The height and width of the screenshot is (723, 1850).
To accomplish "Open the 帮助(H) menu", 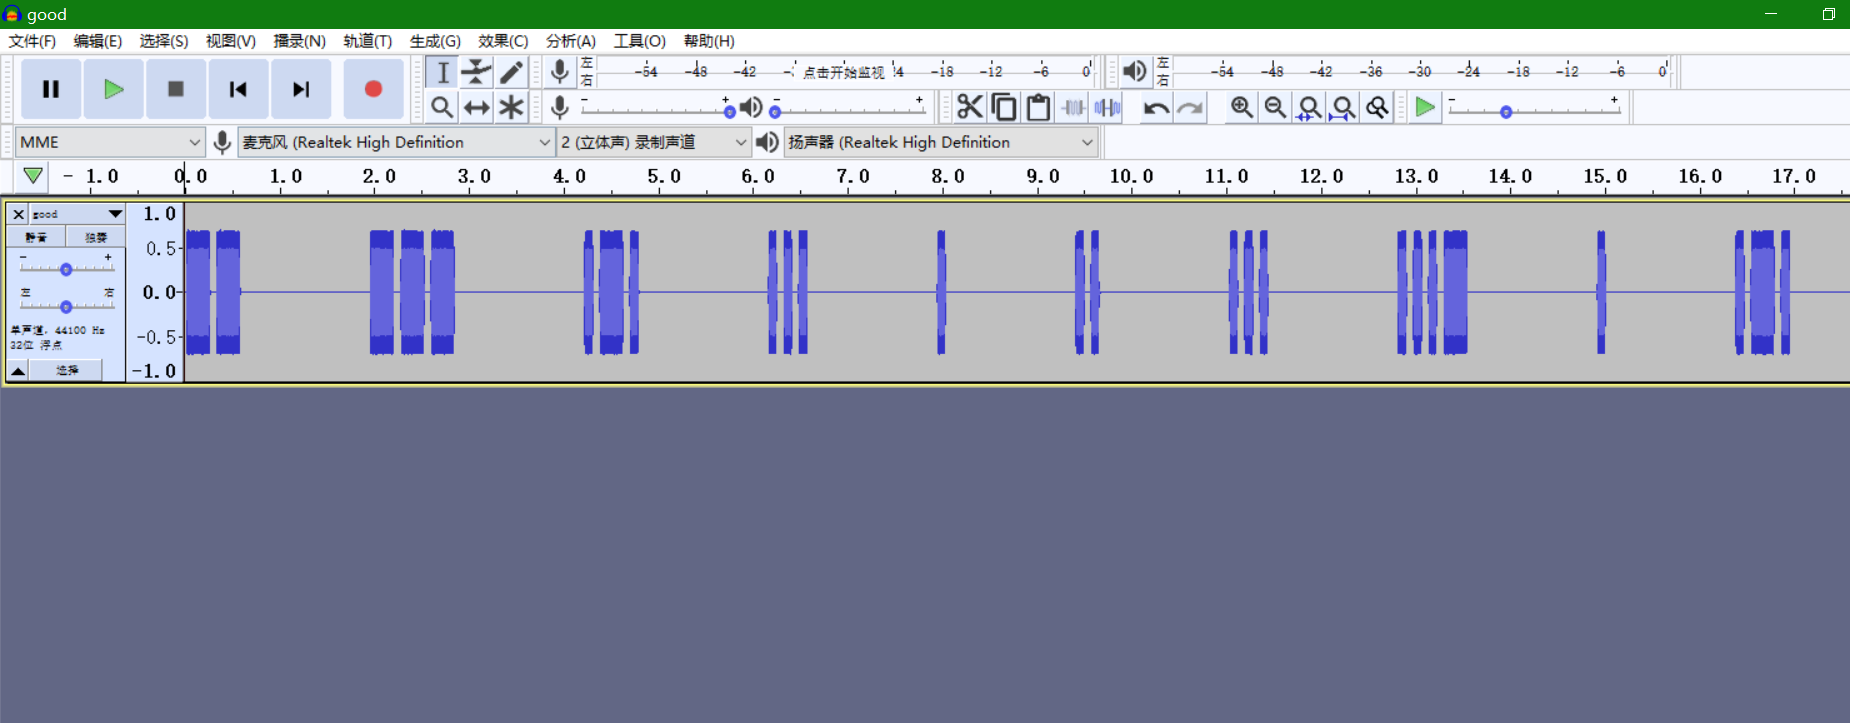I will (709, 41).
